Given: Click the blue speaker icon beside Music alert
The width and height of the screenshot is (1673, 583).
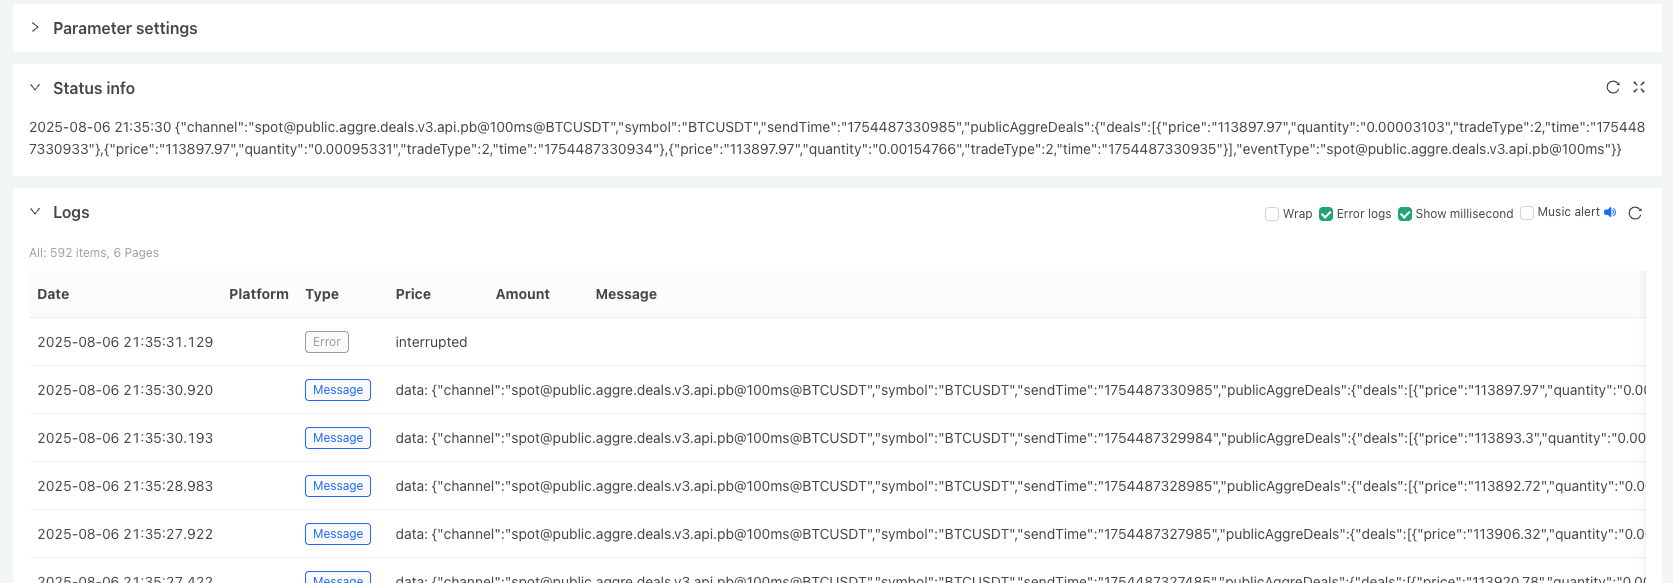Looking at the screenshot, I should click(x=1610, y=212).
